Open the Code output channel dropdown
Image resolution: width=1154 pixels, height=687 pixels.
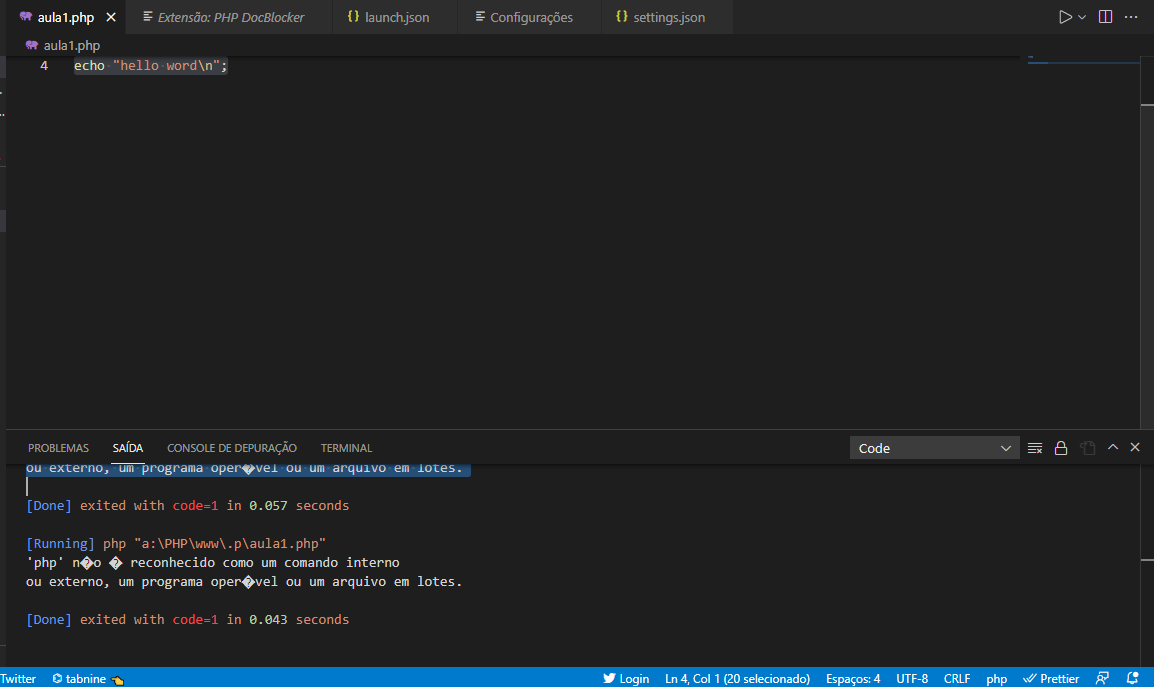click(x=935, y=448)
